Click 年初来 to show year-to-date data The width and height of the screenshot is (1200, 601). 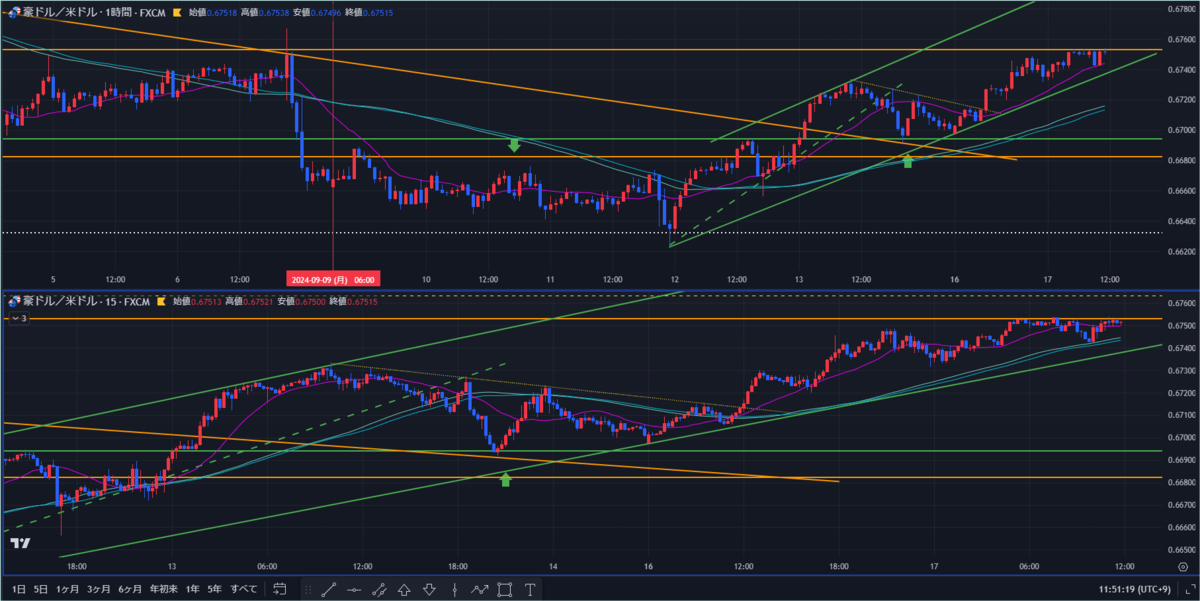coord(162,589)
